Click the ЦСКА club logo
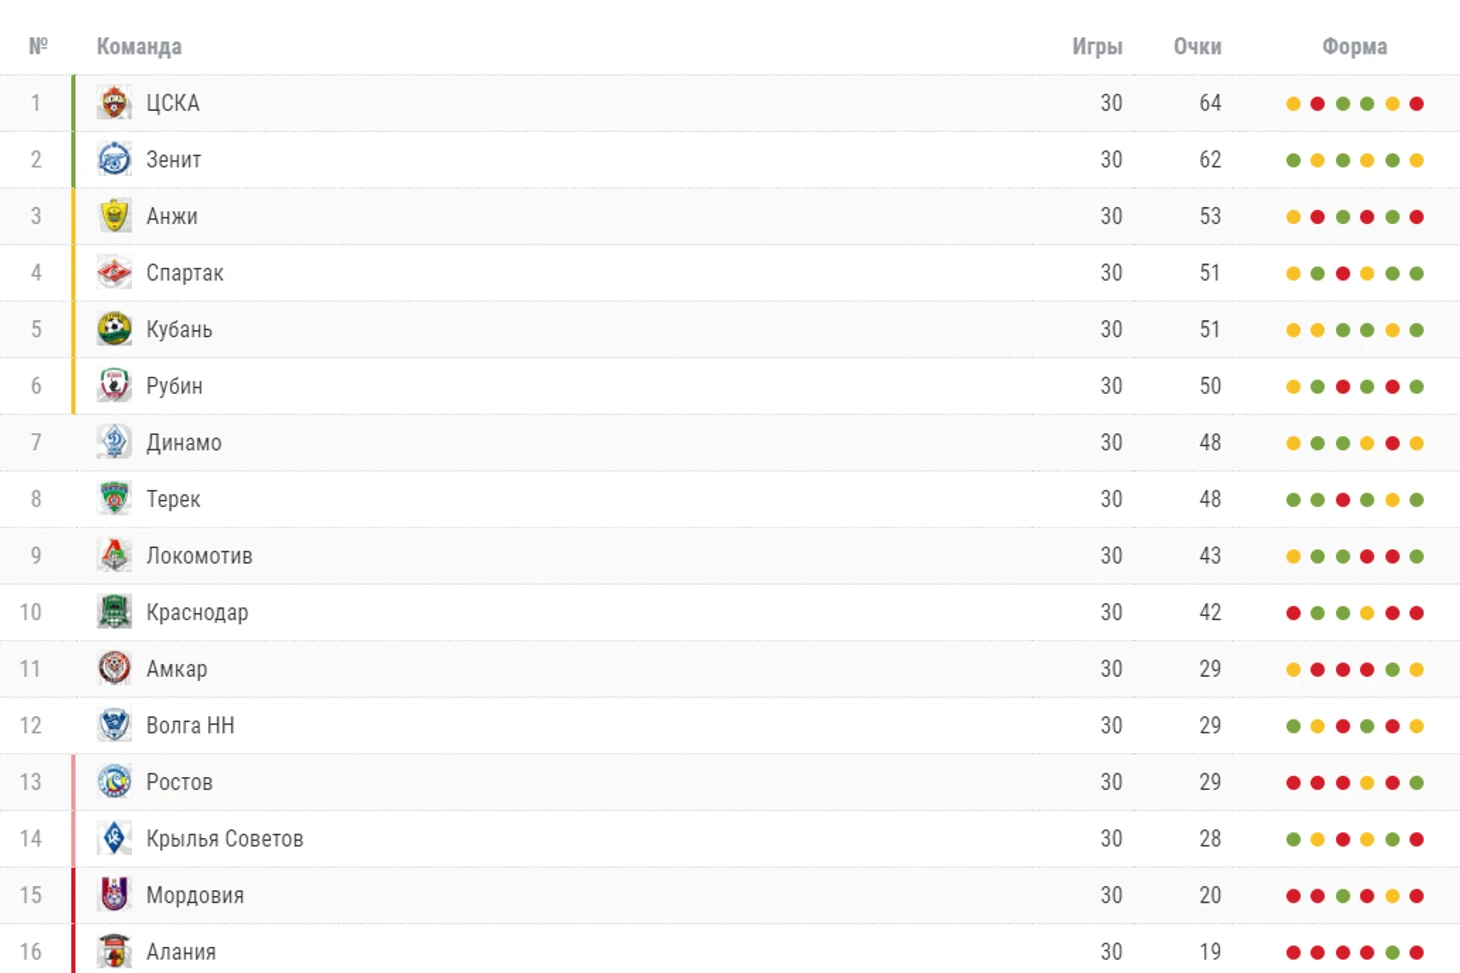This screenshot has width=1460, height=973. 114,103
